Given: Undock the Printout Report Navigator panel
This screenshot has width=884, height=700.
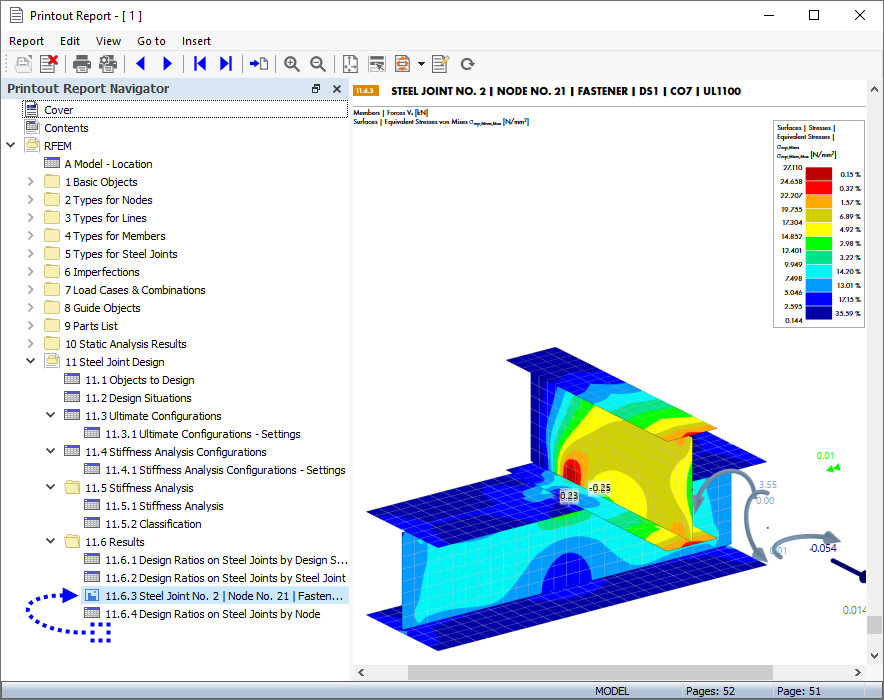Looking at the screenshot, I should (316, 88).
